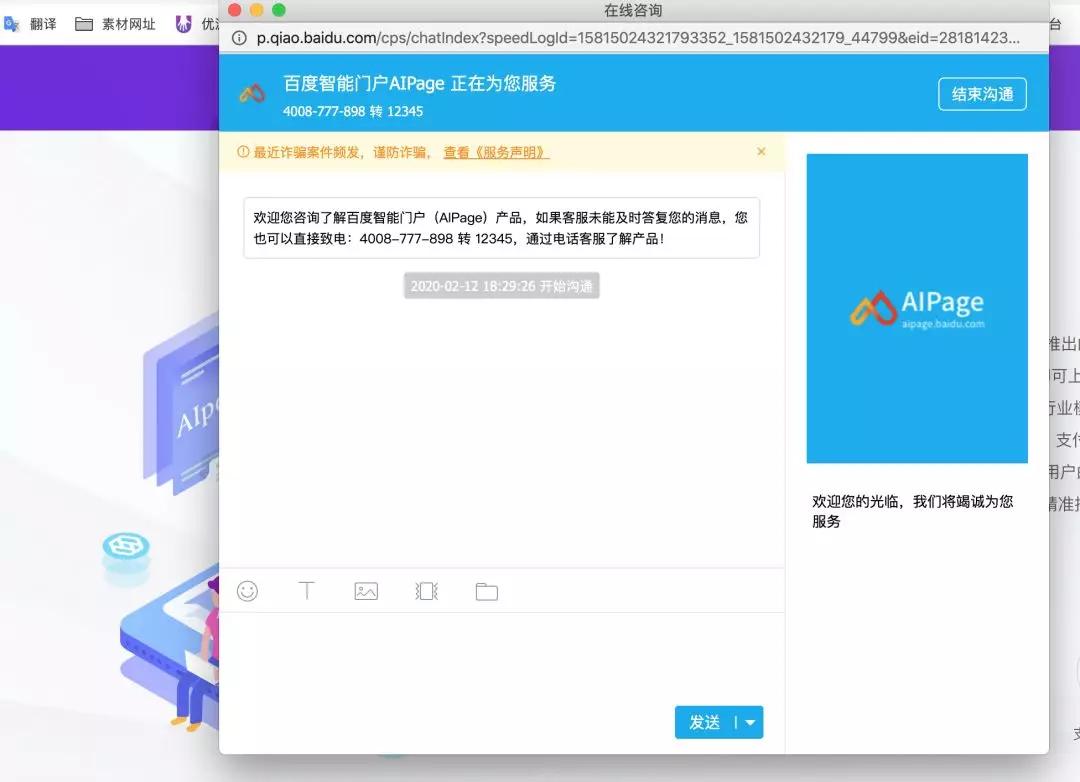Click the AIPage logo in chat header
The width and height of the screenshot is (1080, 782).
point(252,94)
